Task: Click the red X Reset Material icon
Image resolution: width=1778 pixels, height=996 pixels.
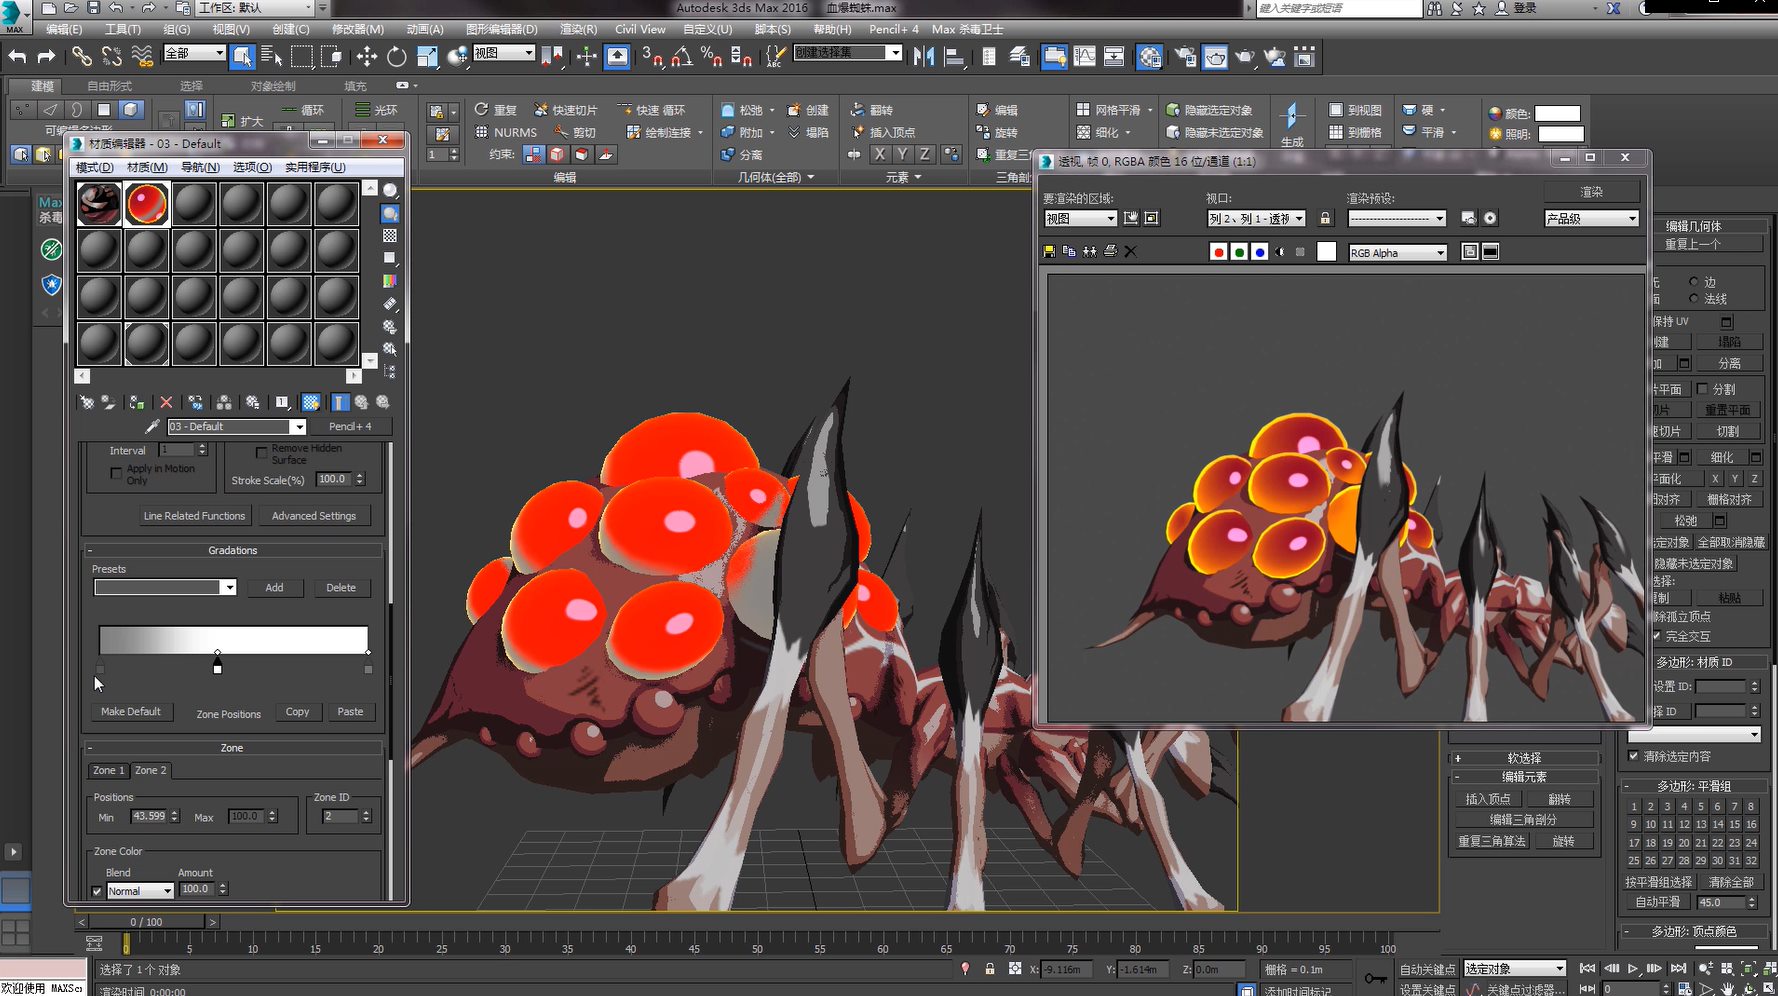Action: pos(166,403)
